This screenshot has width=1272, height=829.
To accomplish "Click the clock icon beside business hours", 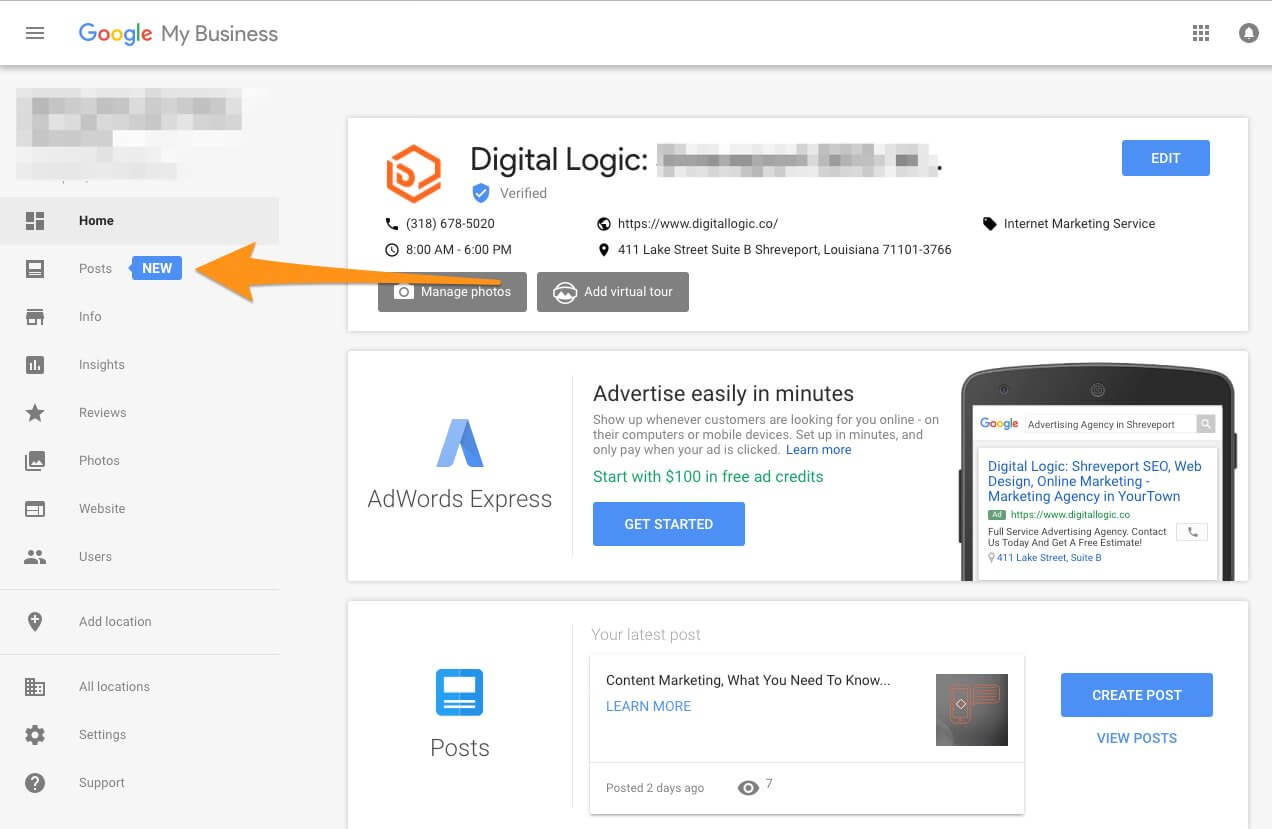I will [392, 250].
